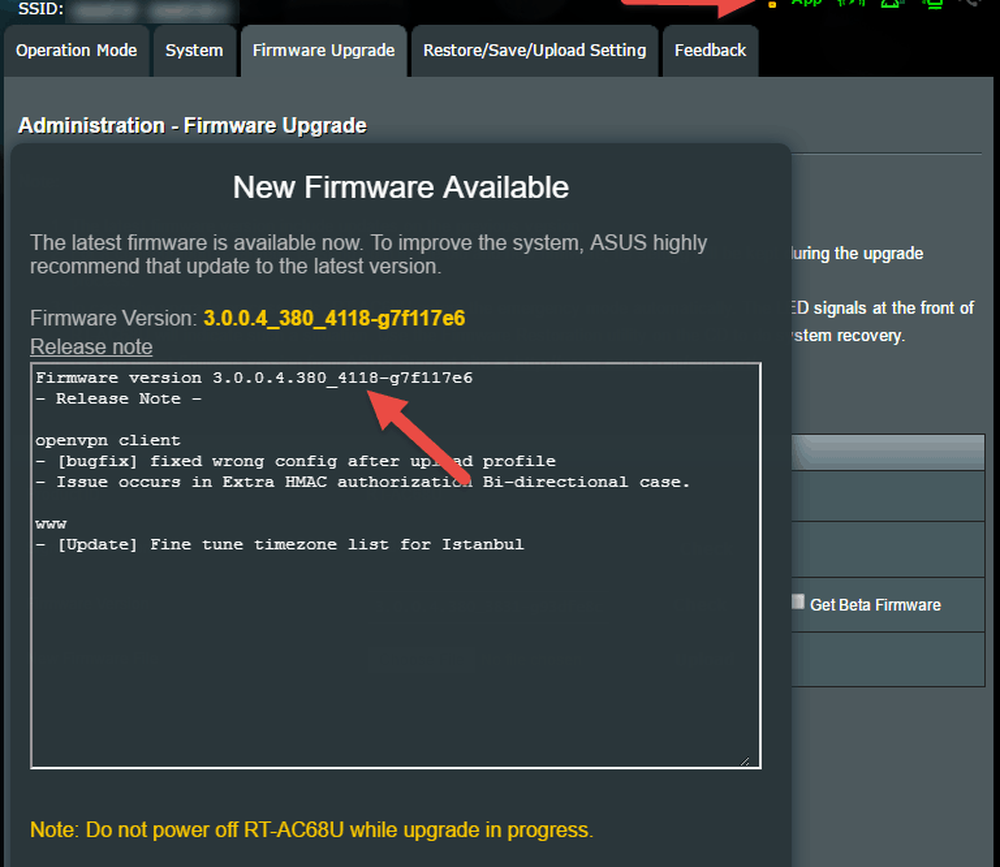Click the yellow firmware version number
This screenshot has height=867, width=1000.
pos(334,318)
